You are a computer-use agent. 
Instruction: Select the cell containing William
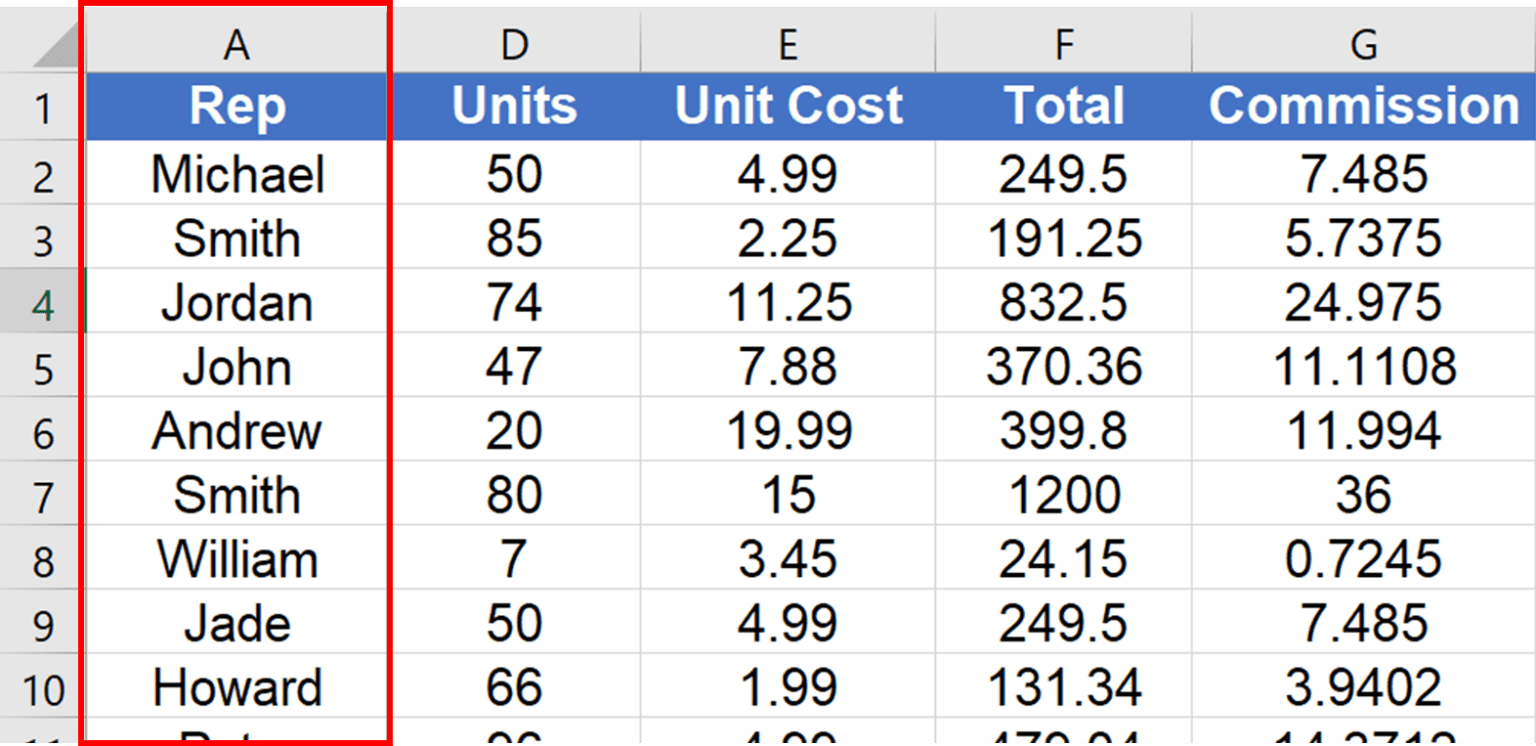(237, 559)
